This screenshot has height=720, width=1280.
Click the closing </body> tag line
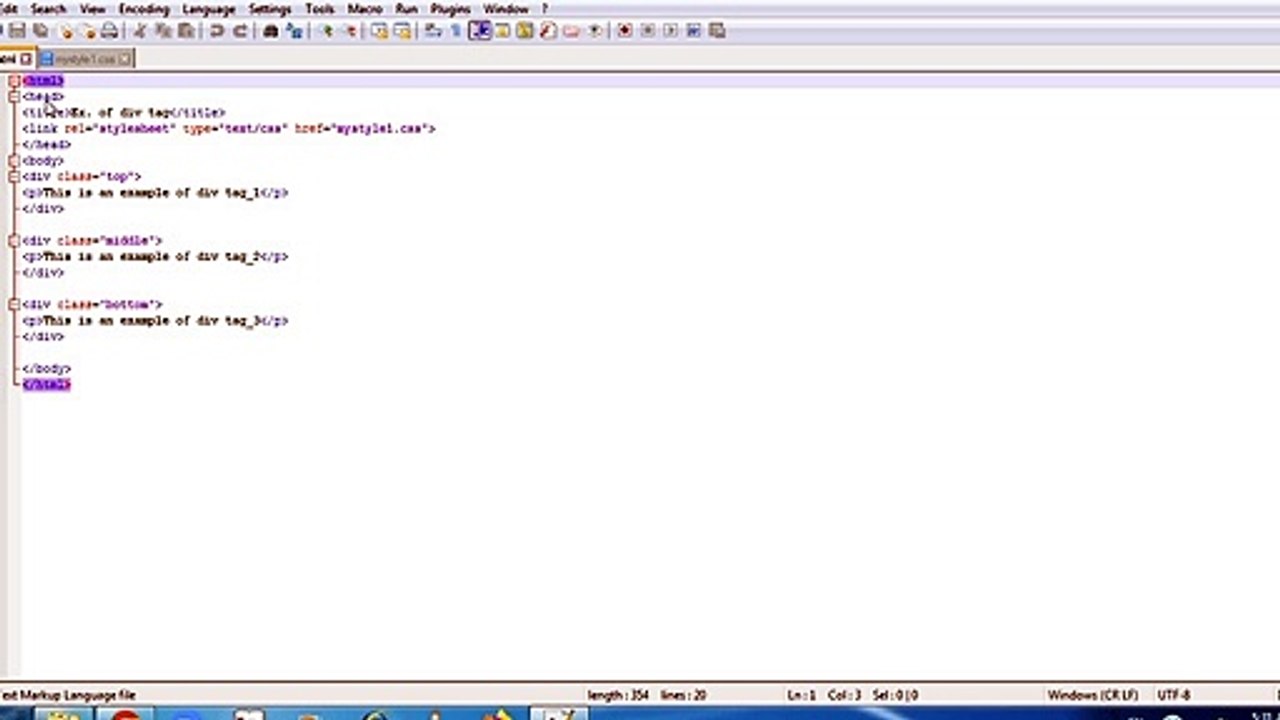click(x=47, y=369)
